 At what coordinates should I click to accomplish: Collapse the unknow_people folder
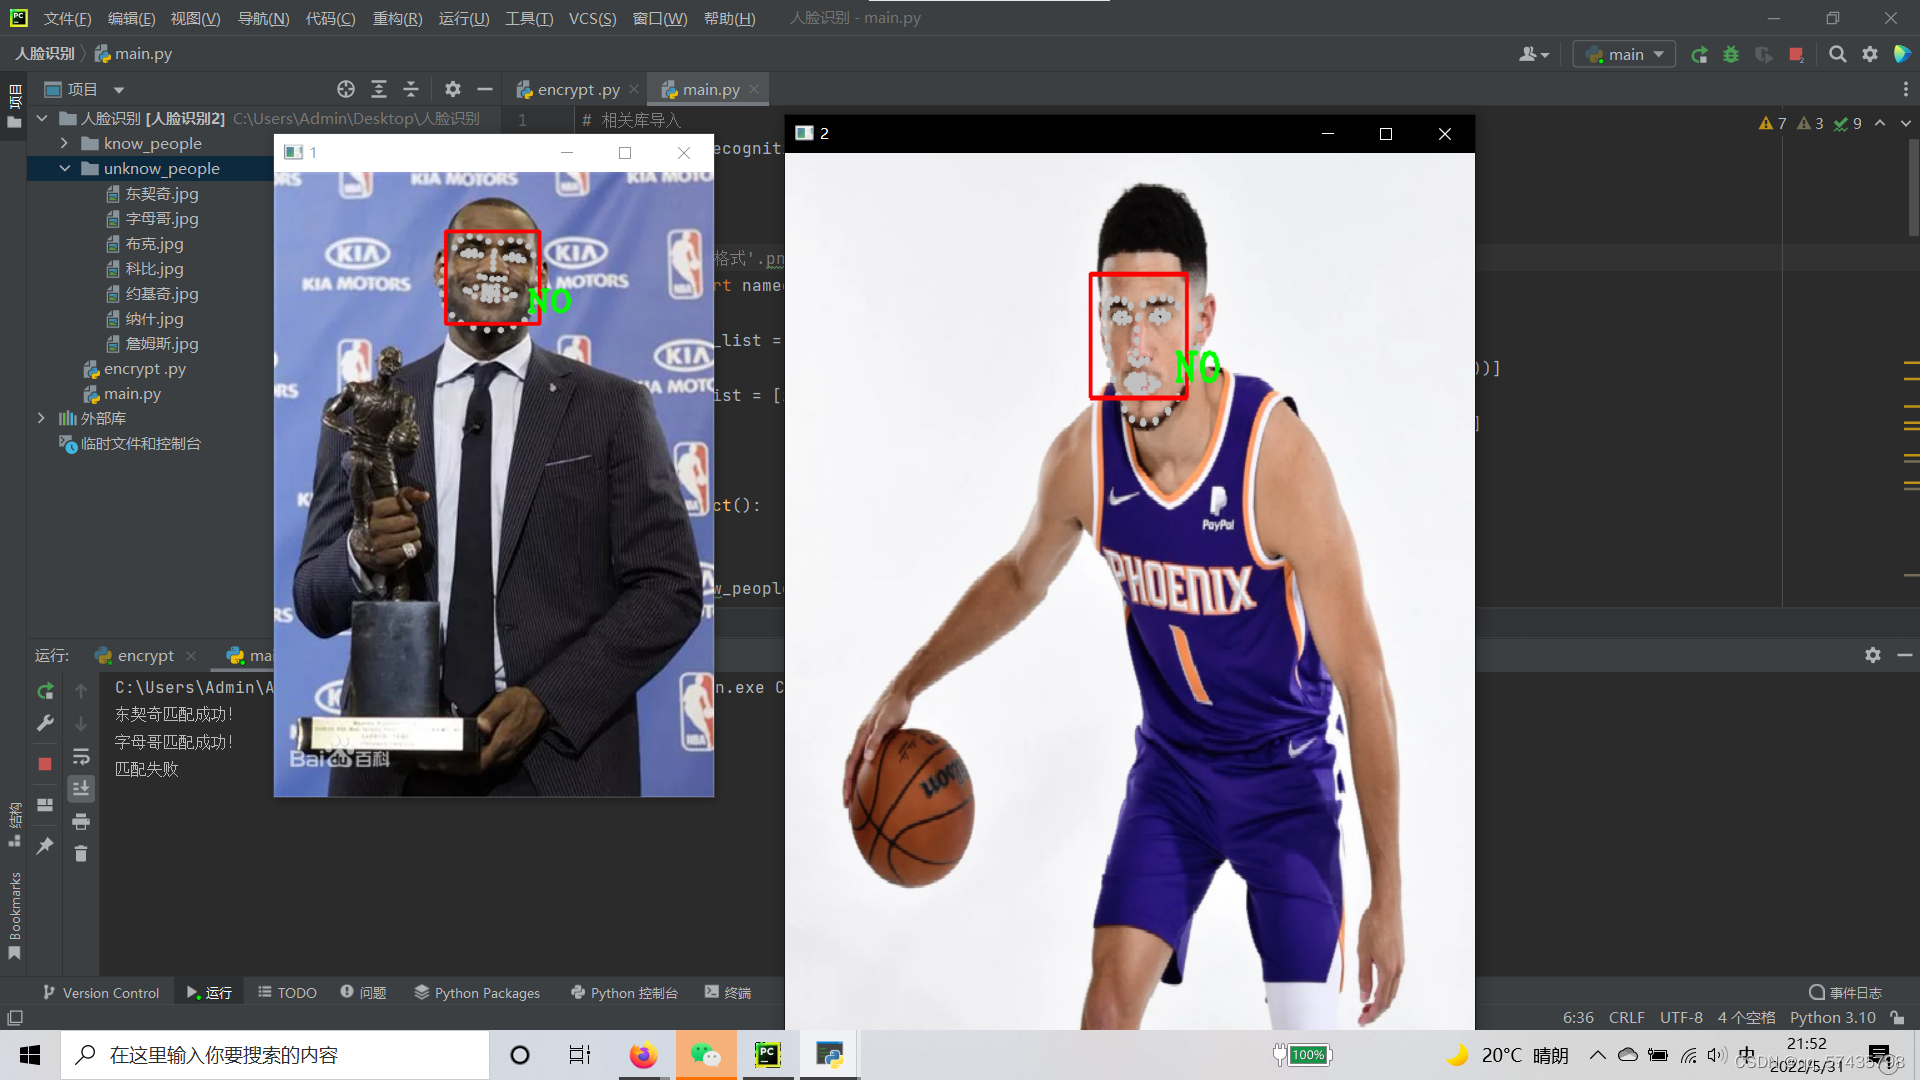coord(64,169)
